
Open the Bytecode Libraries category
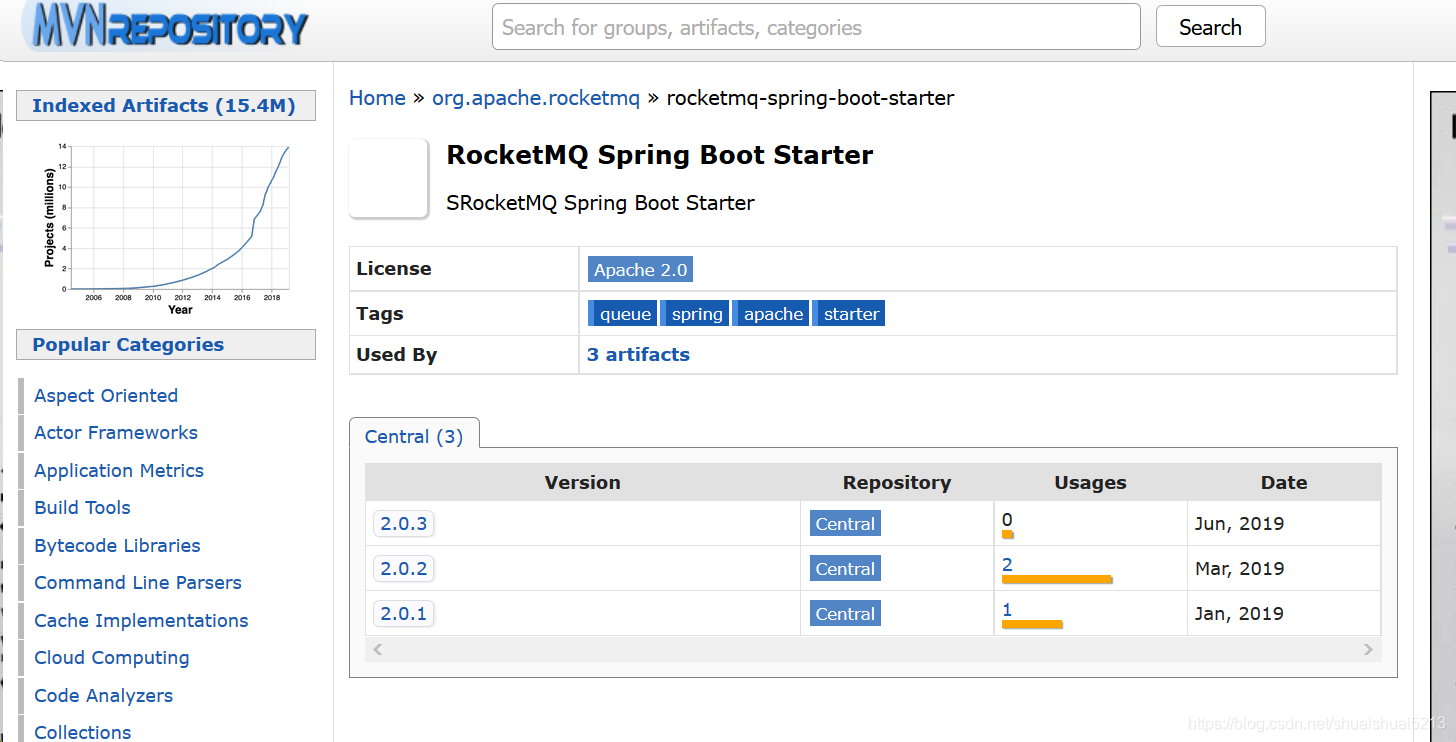point(117,545)
